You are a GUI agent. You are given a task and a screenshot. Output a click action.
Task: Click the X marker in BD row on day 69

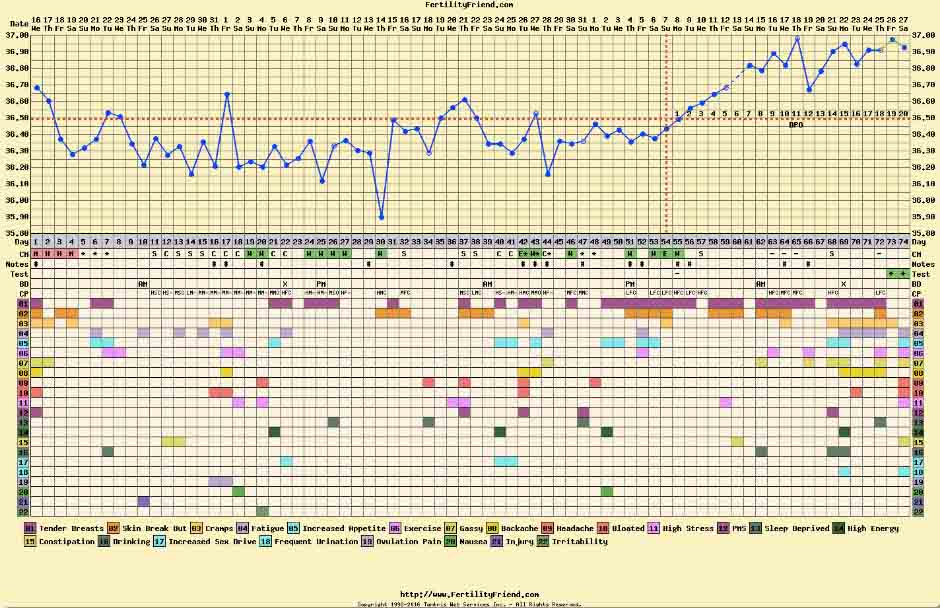pyautogui.click(x=844, y=283)
